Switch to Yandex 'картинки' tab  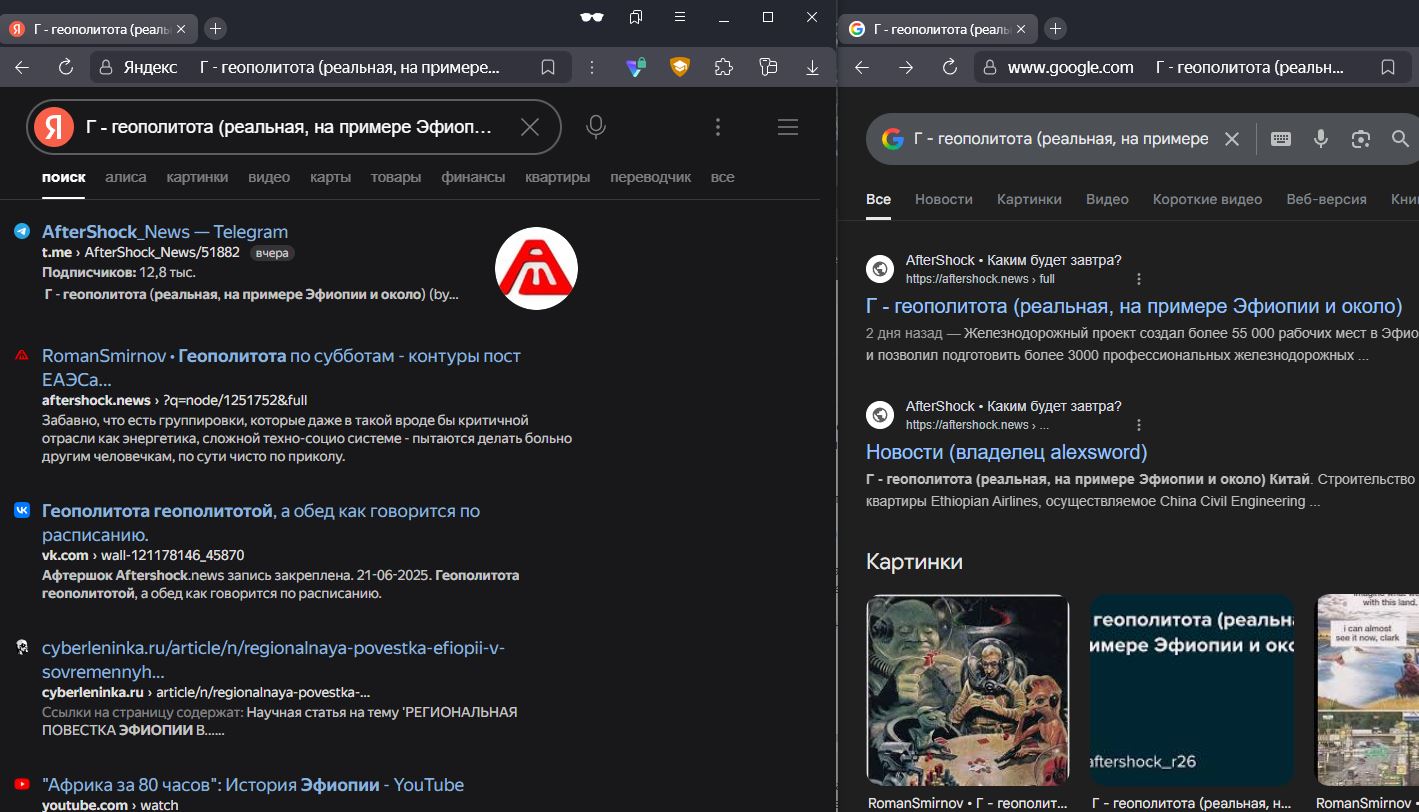pyautogui.click(x=197, y=177)
